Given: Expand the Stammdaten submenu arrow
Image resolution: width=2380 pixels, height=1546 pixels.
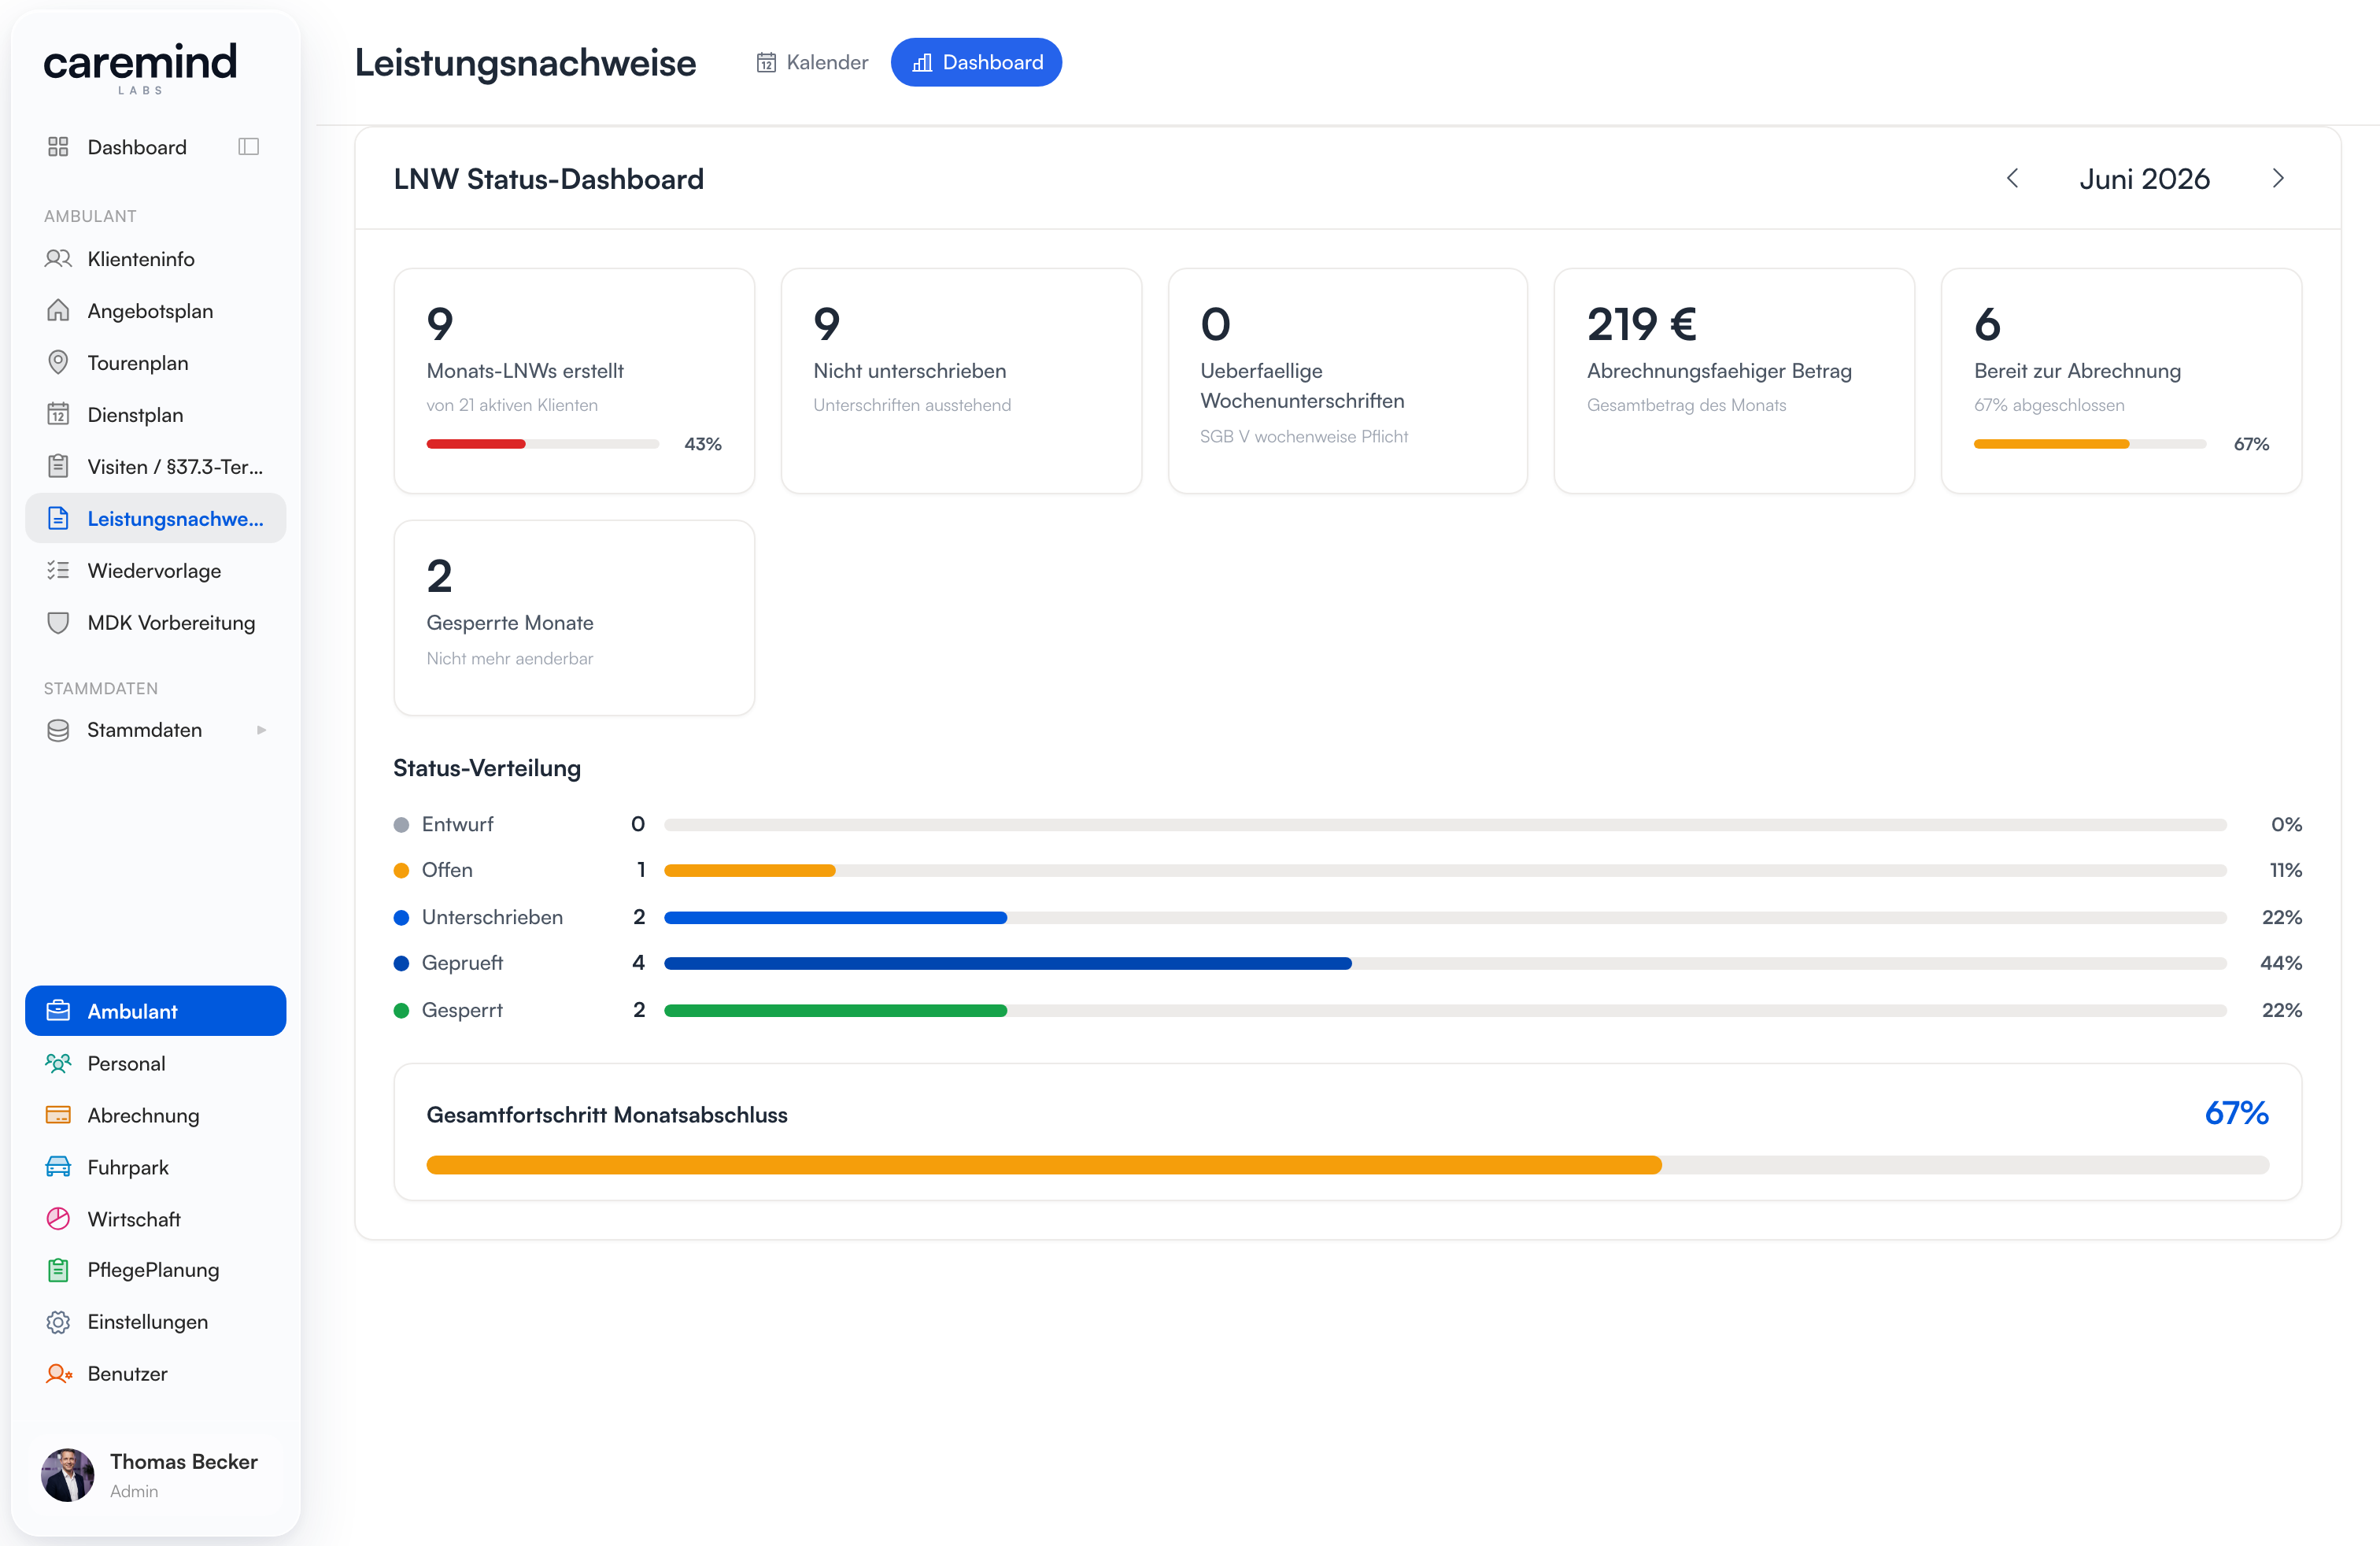Looking at the screenshot, I should [x=261, y=730].
